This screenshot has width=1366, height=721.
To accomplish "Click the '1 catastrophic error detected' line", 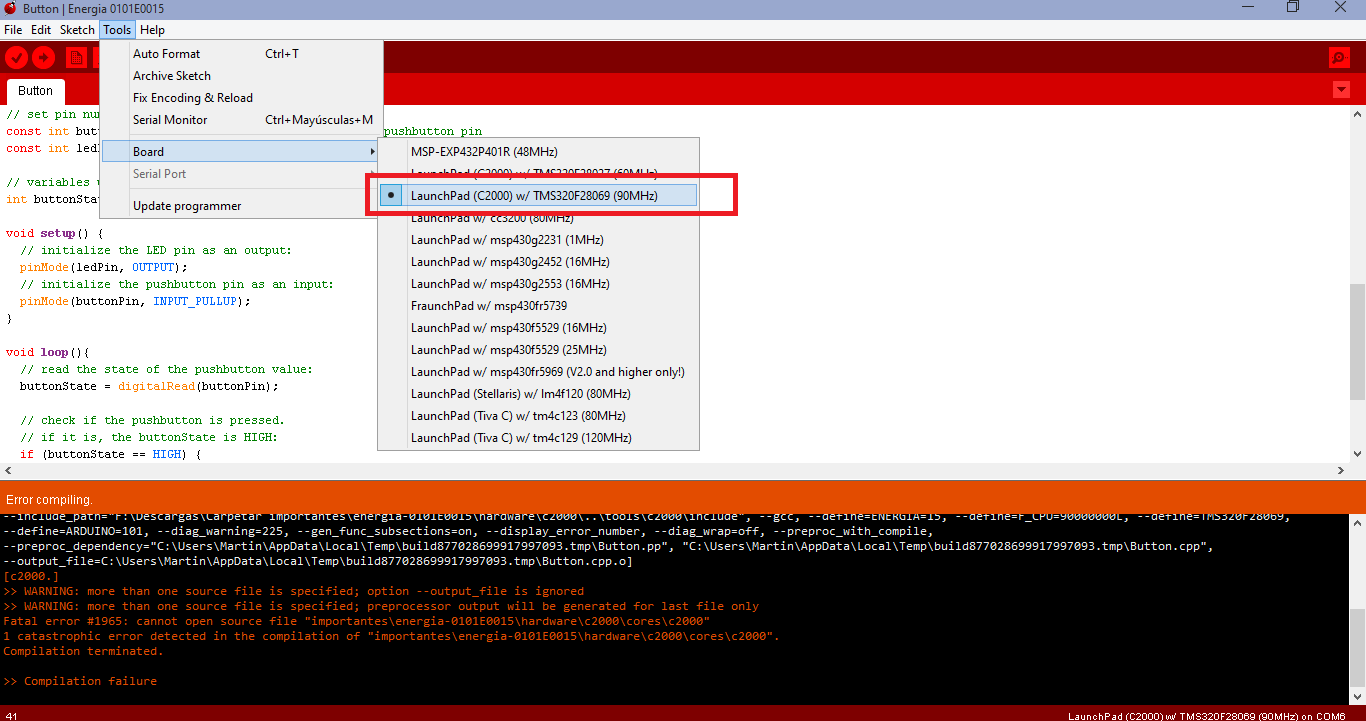I will pos(391,636).
